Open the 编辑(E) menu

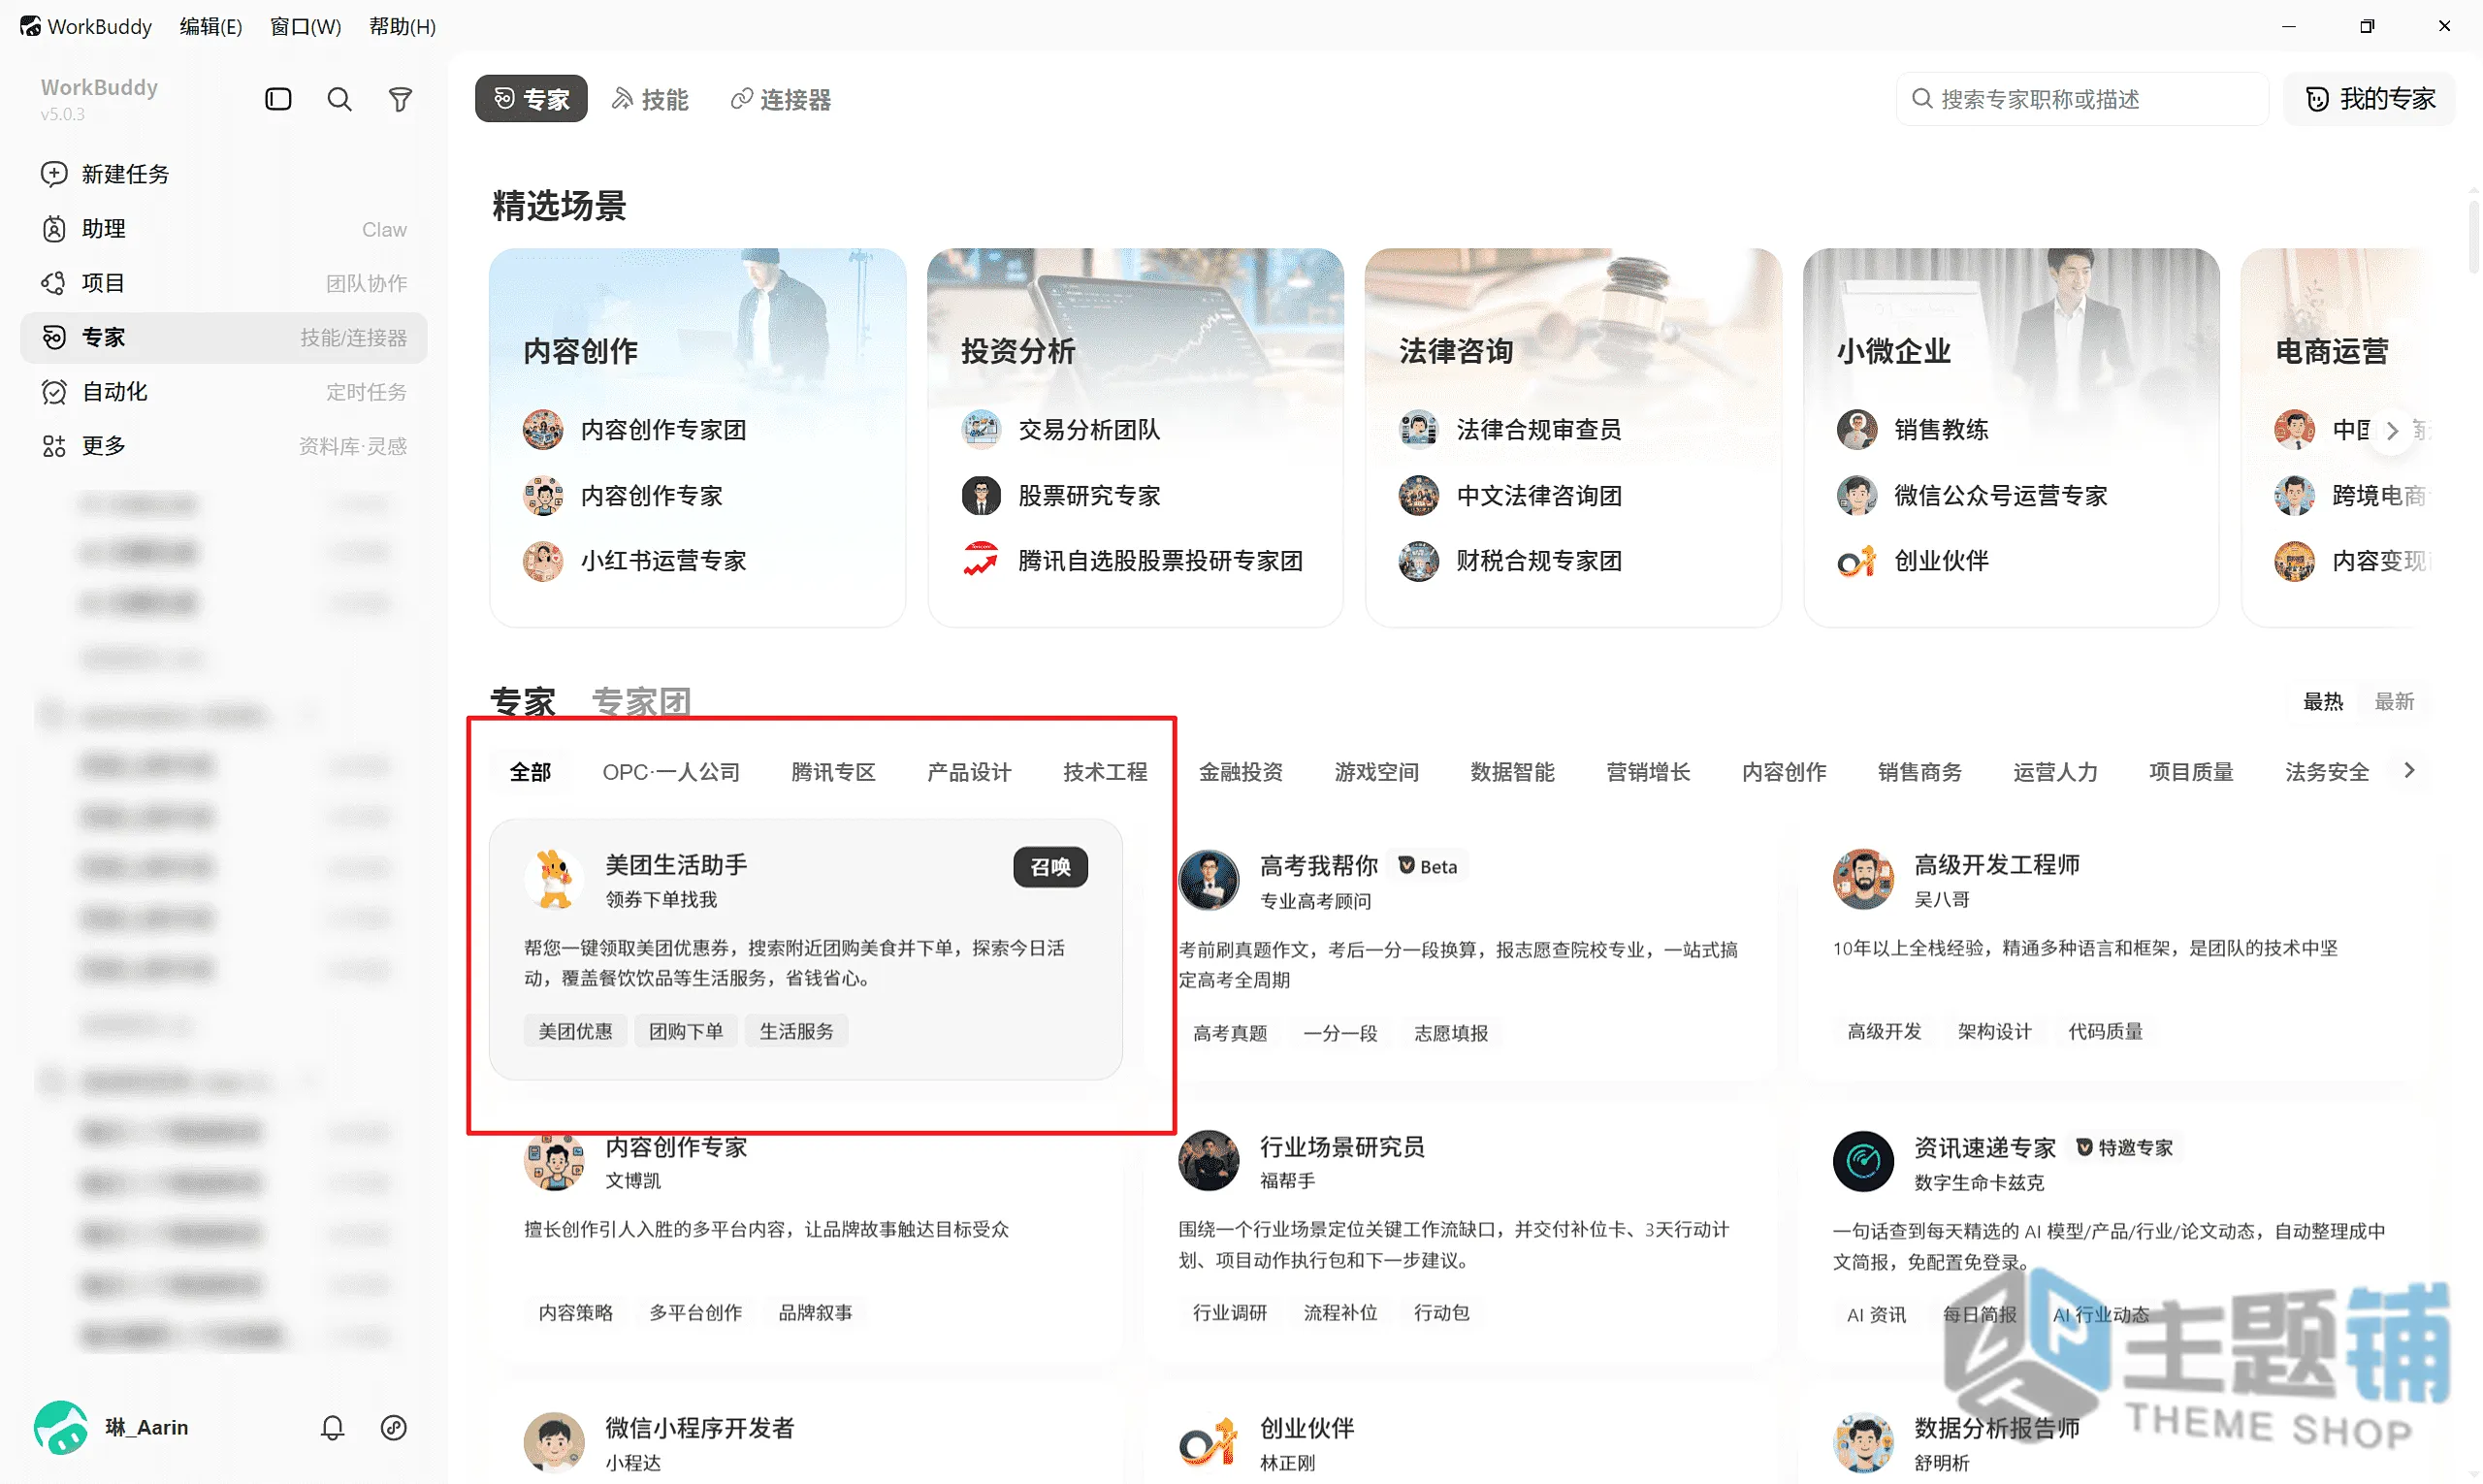(211, 26)
